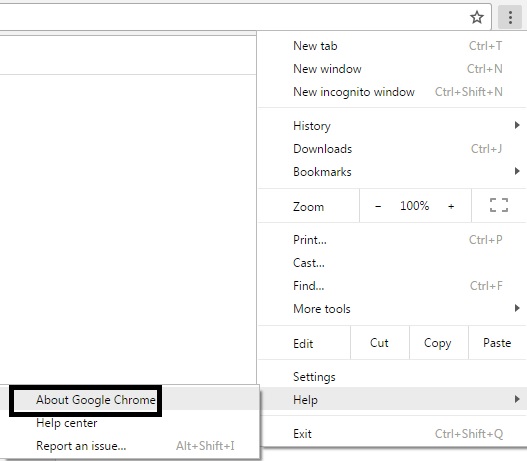Choose Print... from the menu
This screenshot has width=527, height=461.
pos(392,240)
